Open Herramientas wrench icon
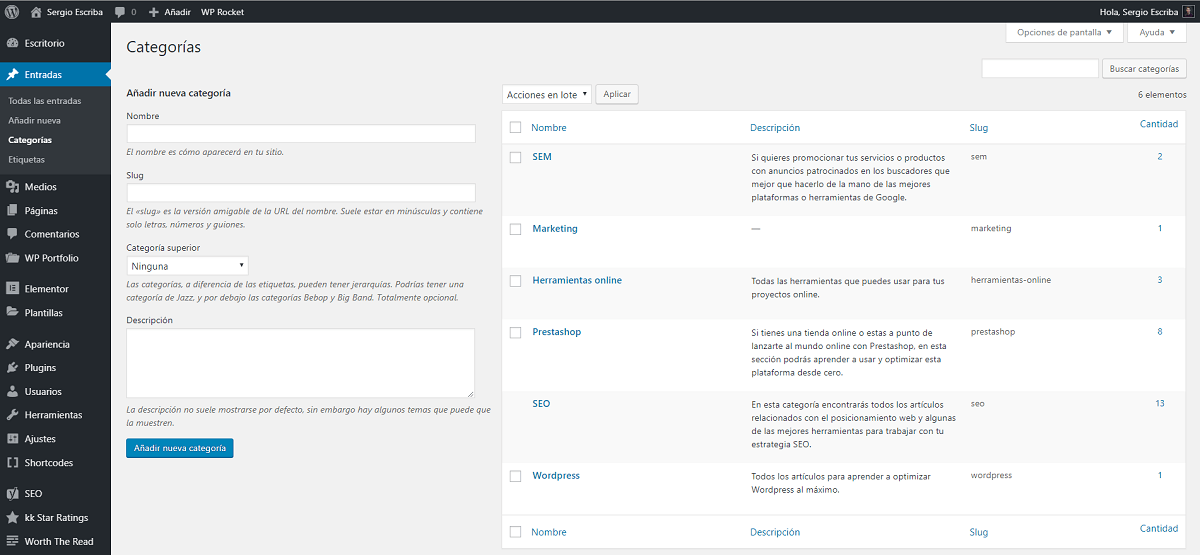 tap(12, 415)
